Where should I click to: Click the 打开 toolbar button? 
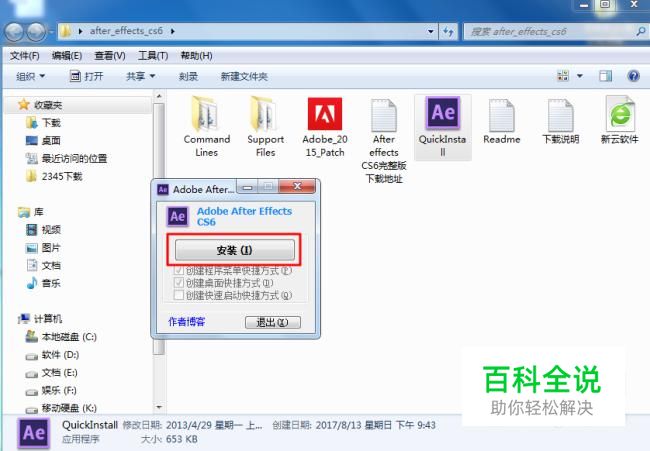point(86,76)
